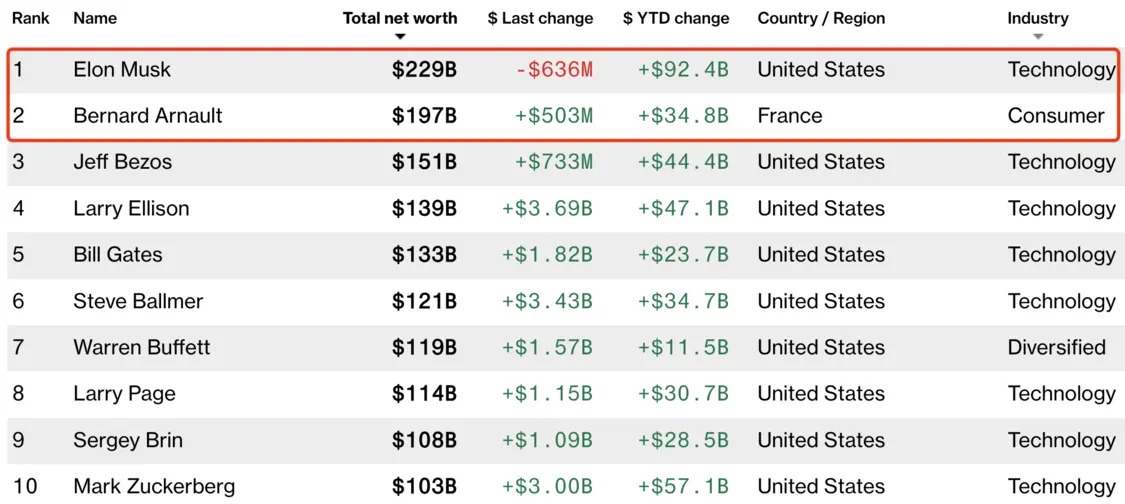
Task: Open Larry Ellison's entry
Action: (131, 209)
